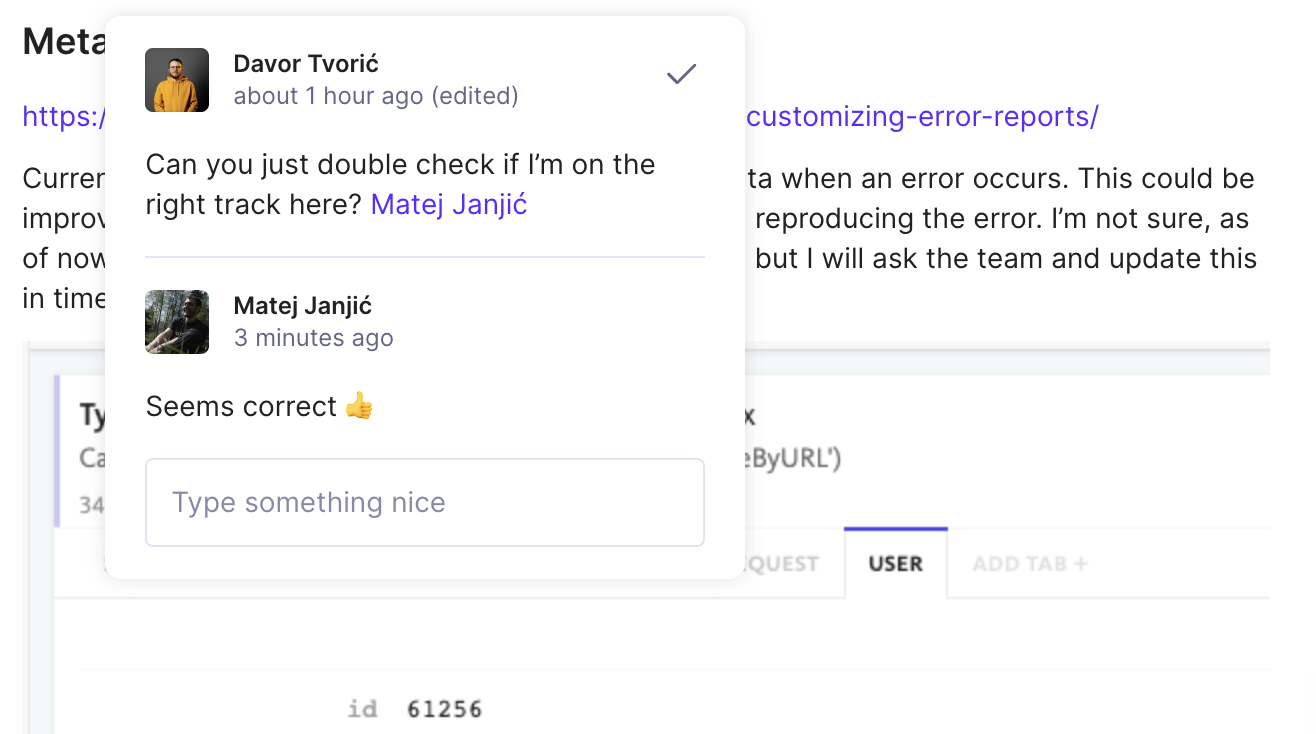Click the 'Seems correct' reply text
This screenshot has height=734, width=1316.
pyautogui.click(x=241, y=407)
